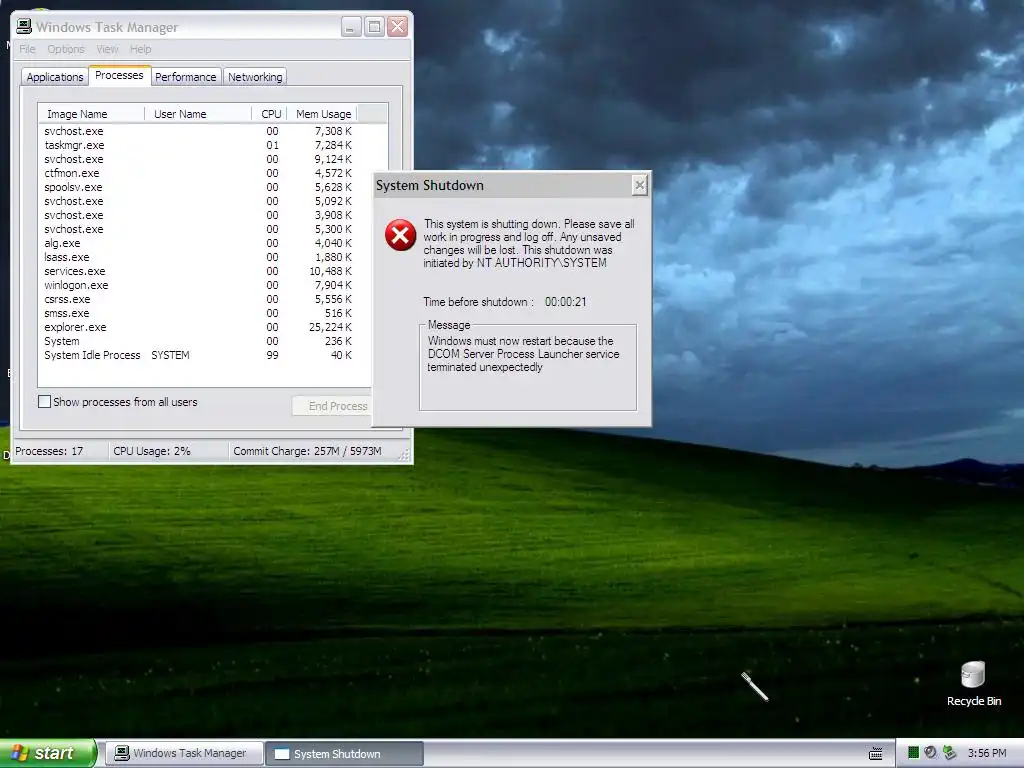Activate System Shutdown taskbar button
This screenshot has width=1024, height=768.
click(344, 754)
